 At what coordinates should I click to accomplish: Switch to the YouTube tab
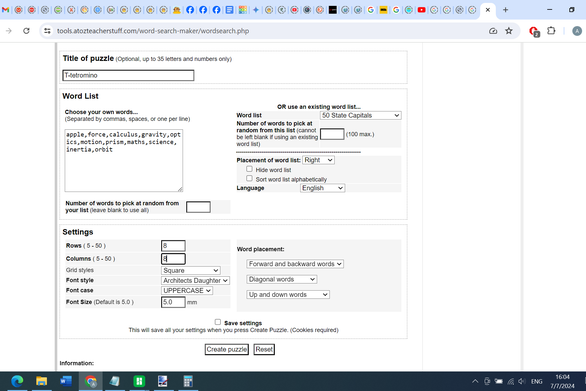pyautogui.click(x=422, y=10)
